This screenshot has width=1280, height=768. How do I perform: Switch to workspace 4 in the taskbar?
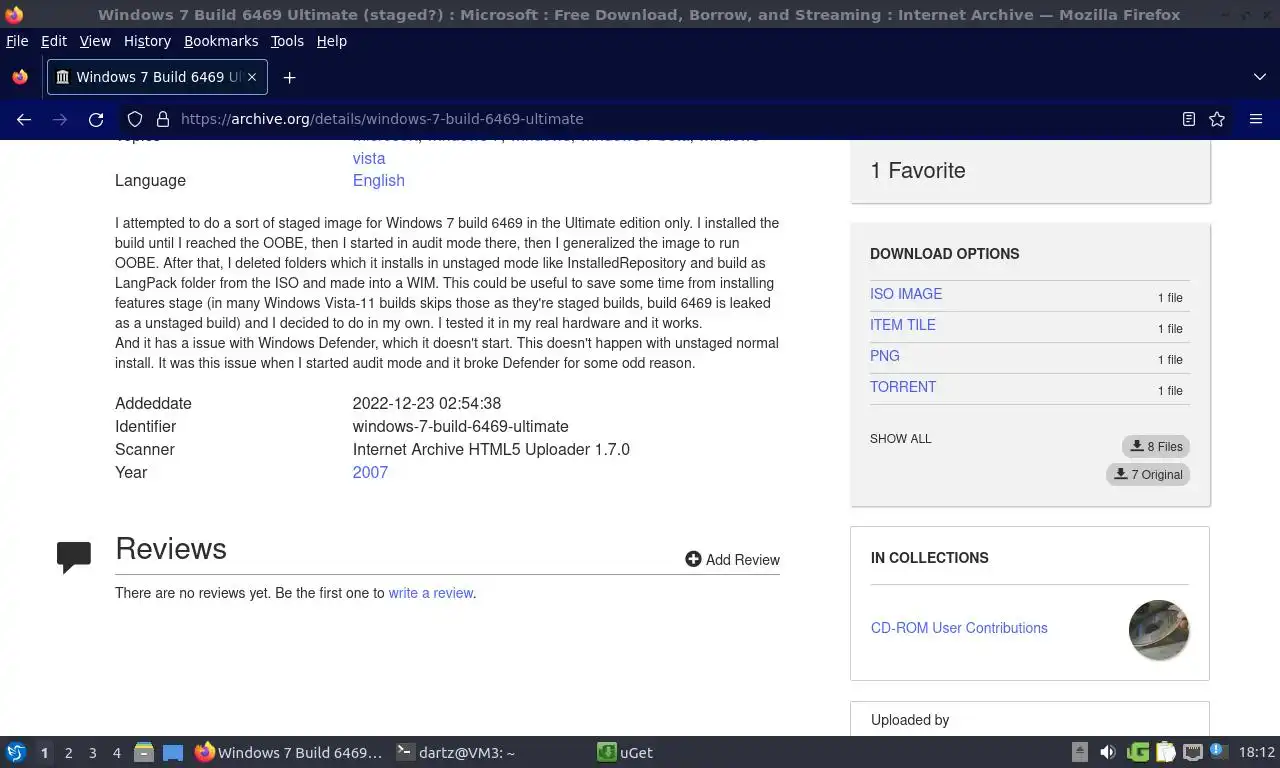coord(116,753)
